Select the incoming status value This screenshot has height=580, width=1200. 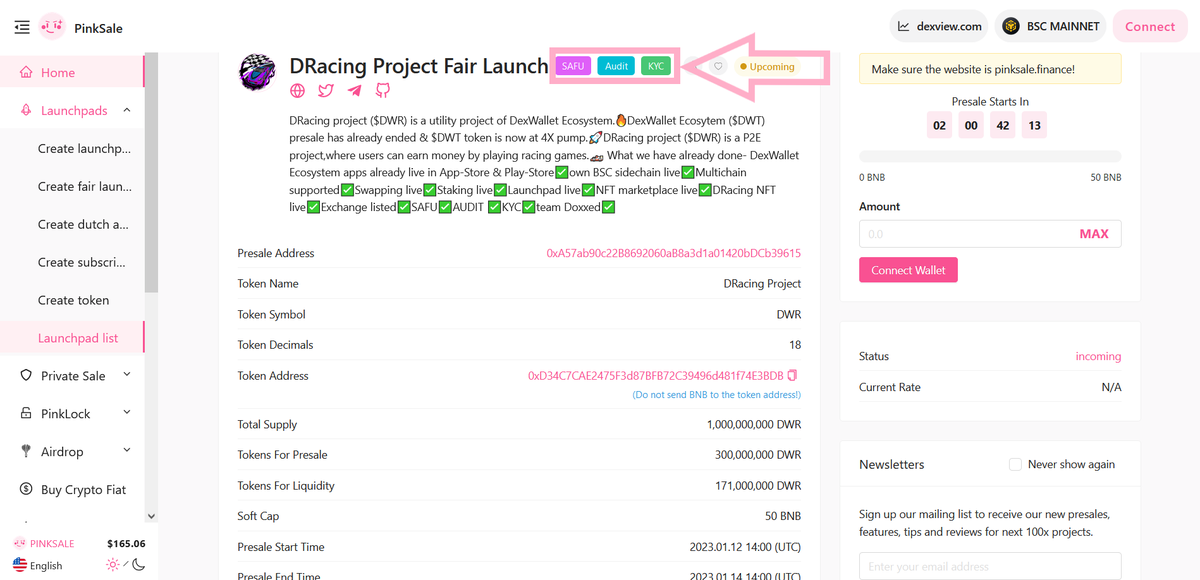[x=1098, y=356]
